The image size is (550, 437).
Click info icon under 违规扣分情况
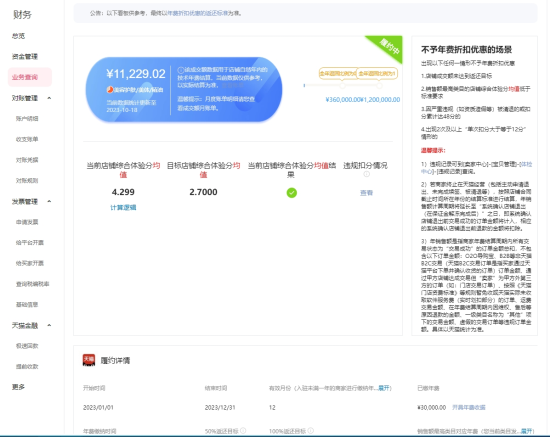coord(366,174)
